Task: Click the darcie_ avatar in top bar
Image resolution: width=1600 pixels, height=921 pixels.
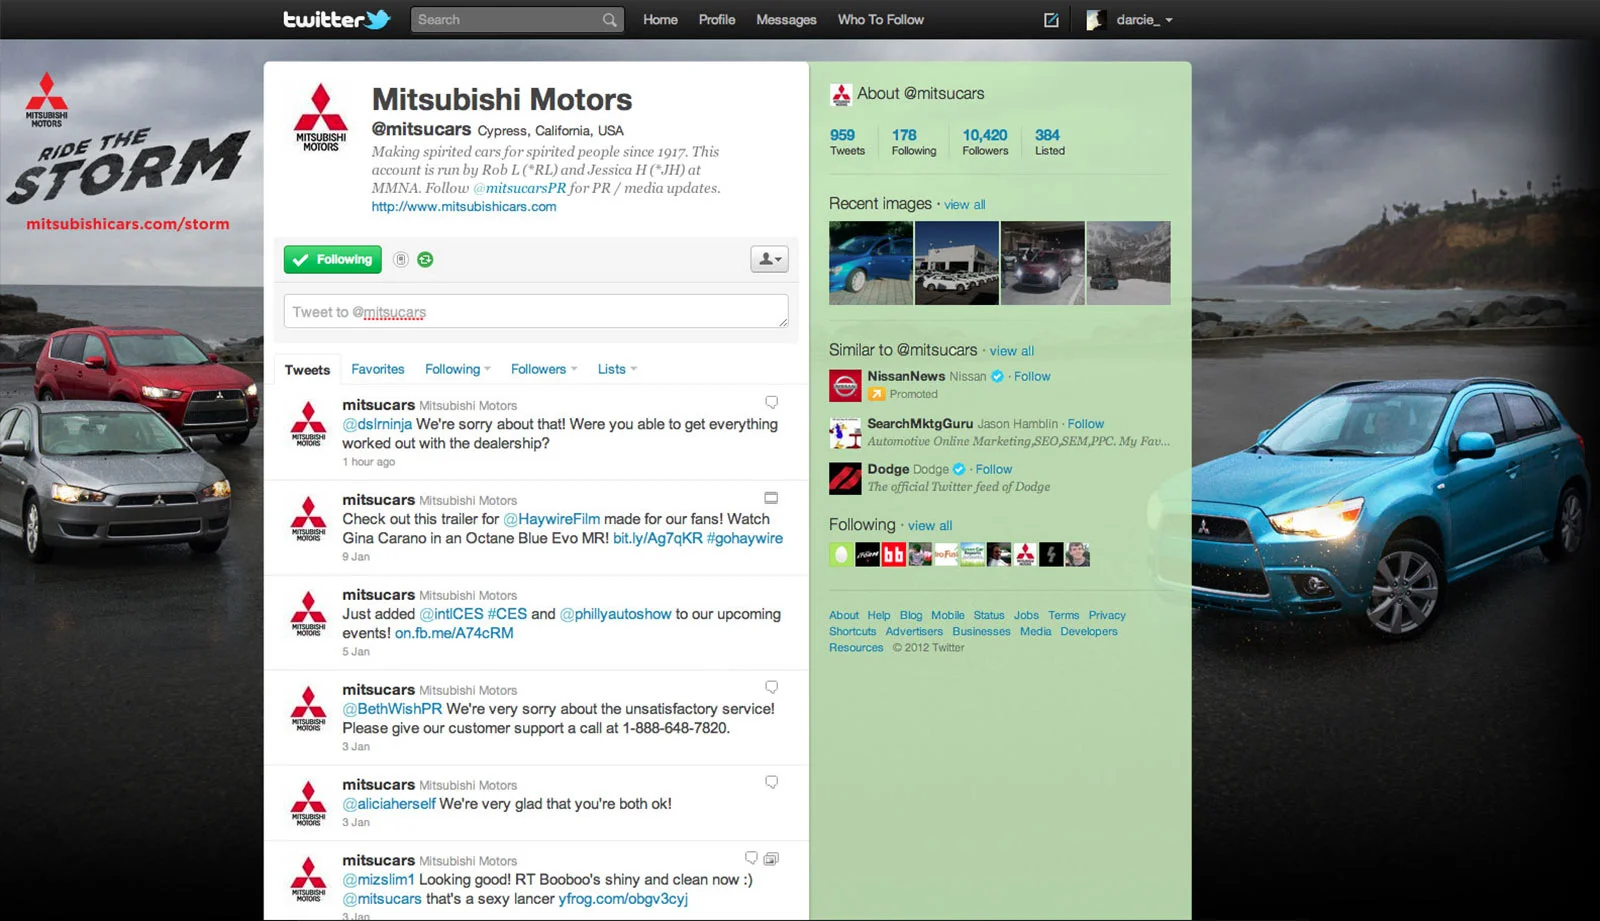Action: 1096,20
